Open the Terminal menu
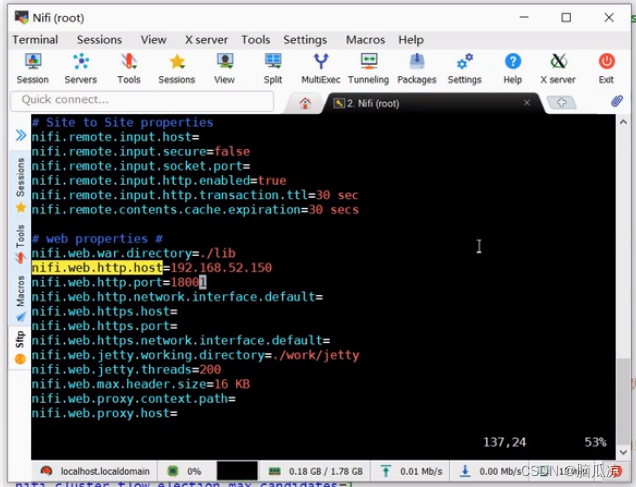The image size is (636, 487). point(35,40)
